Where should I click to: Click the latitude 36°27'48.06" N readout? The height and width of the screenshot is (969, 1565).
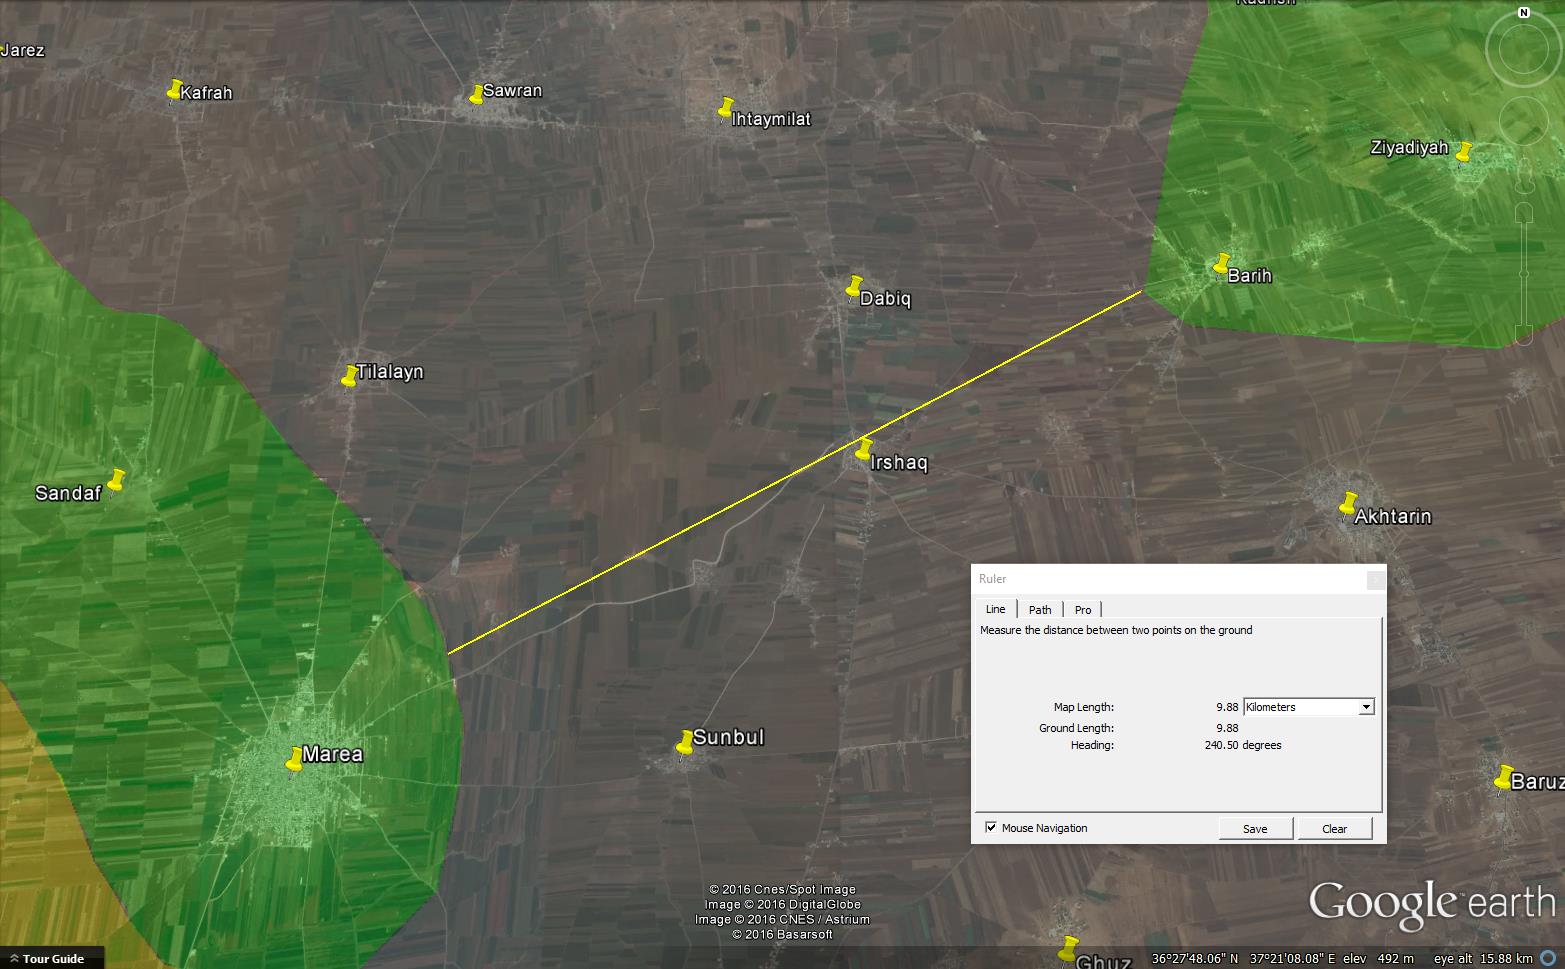tap(1194, 958)
